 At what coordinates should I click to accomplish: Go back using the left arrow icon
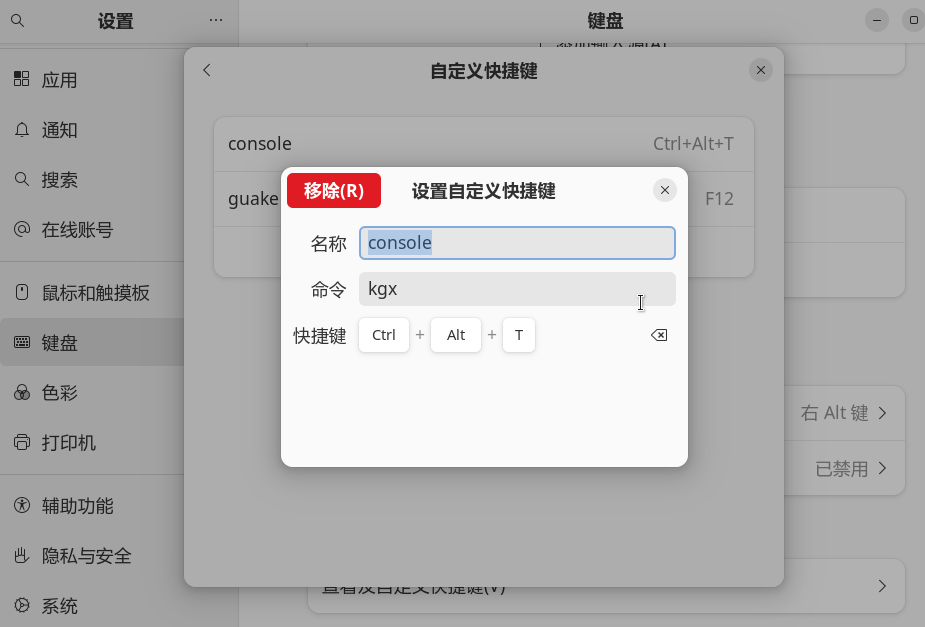[x=207, y=70]
